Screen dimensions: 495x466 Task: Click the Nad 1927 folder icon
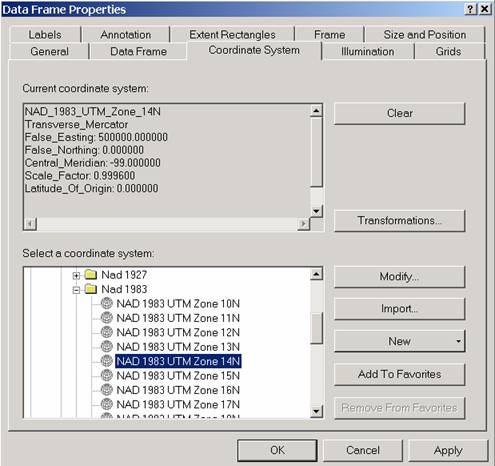tap(91, 274)
